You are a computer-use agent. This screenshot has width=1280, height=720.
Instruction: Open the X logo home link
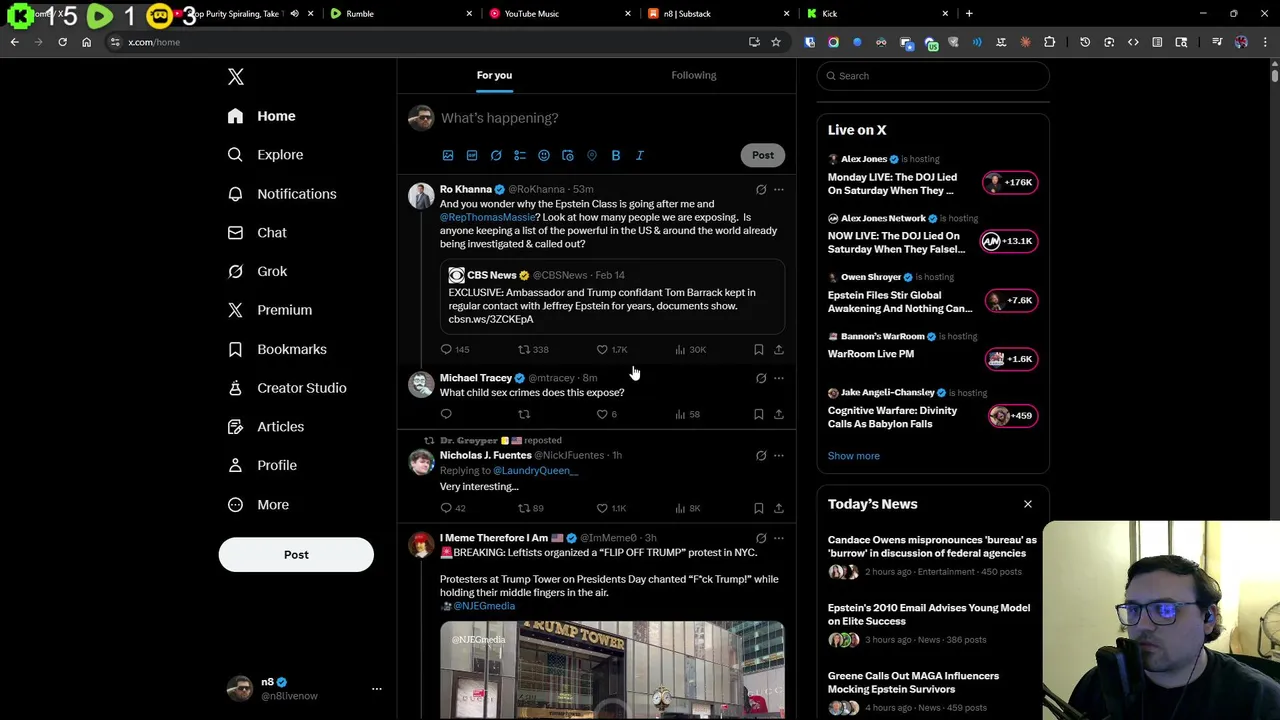(236, 77)
